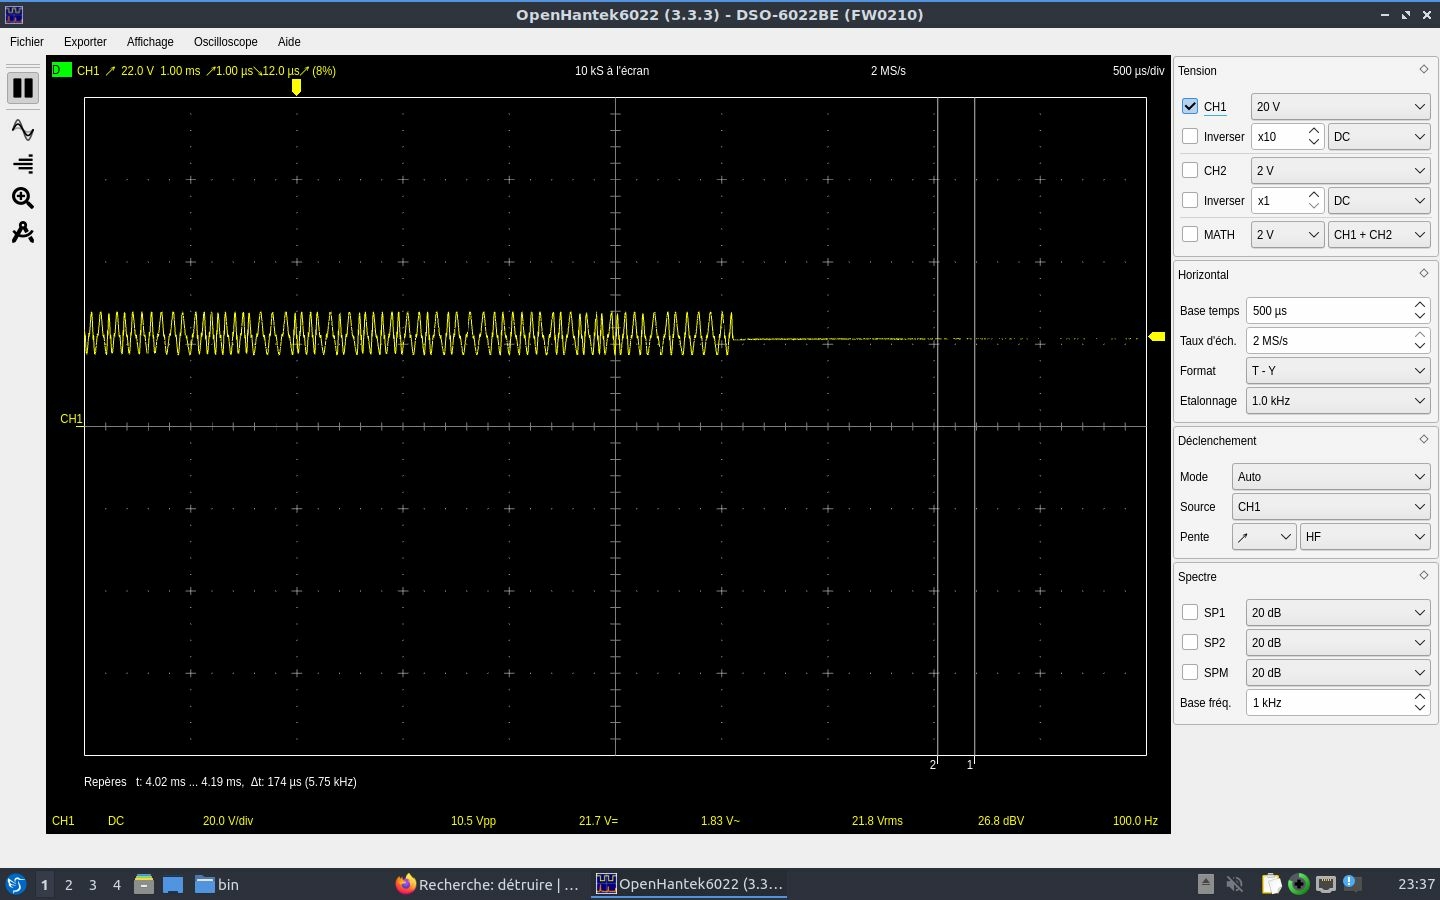Pin the Spectre panel with its diamond icon

point(1424,575)
